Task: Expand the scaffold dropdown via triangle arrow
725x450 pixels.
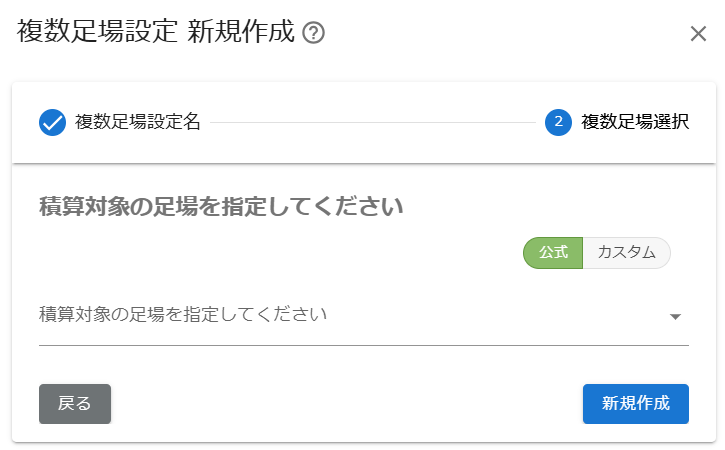Action: click(675, 317)
